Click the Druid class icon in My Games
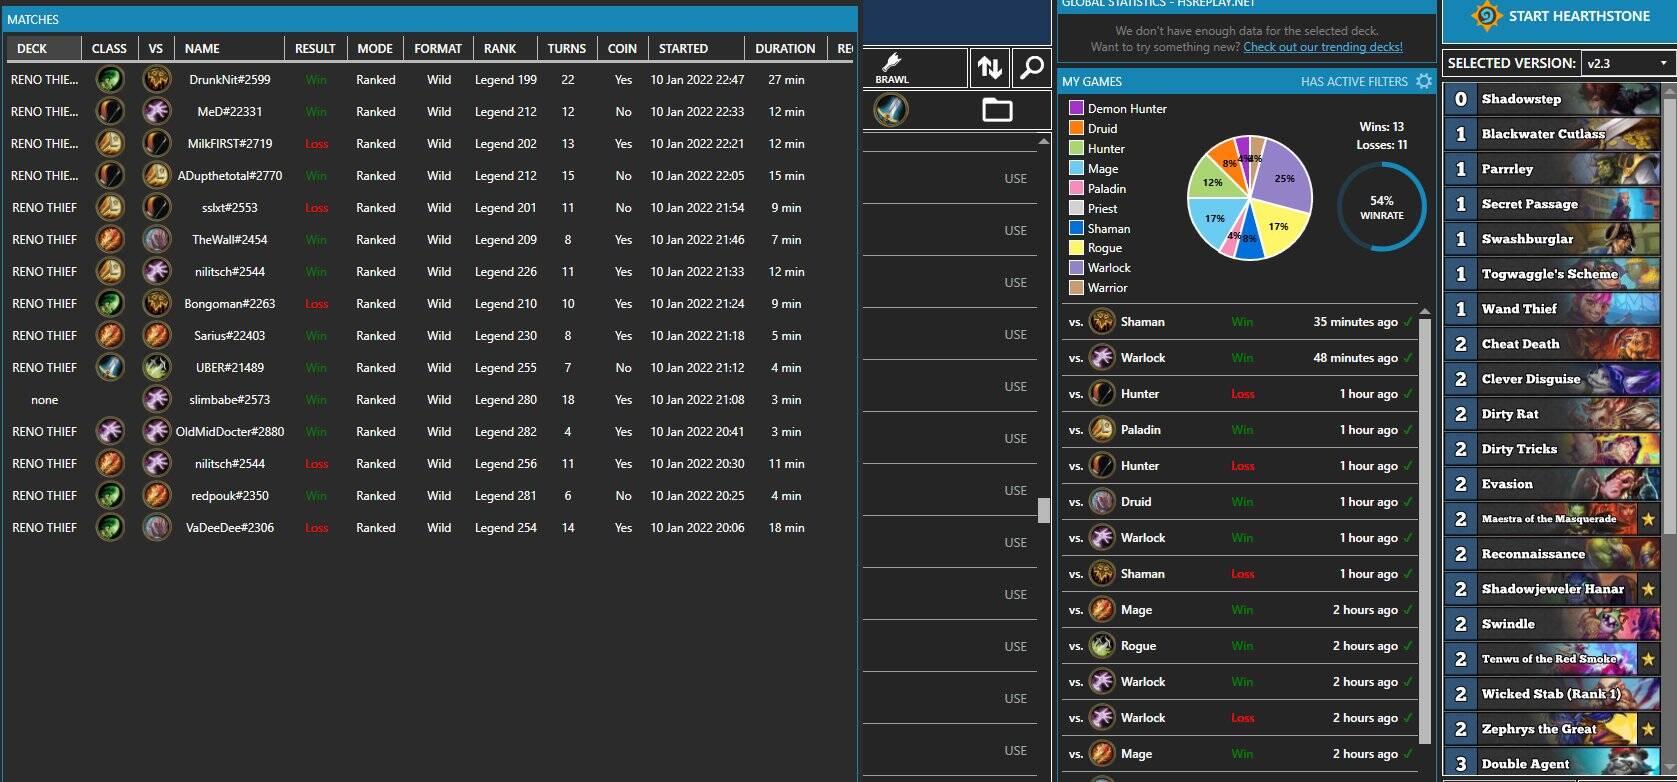Image resolution: width=1677 pixels, height=782 pixels. point(1102,502)
